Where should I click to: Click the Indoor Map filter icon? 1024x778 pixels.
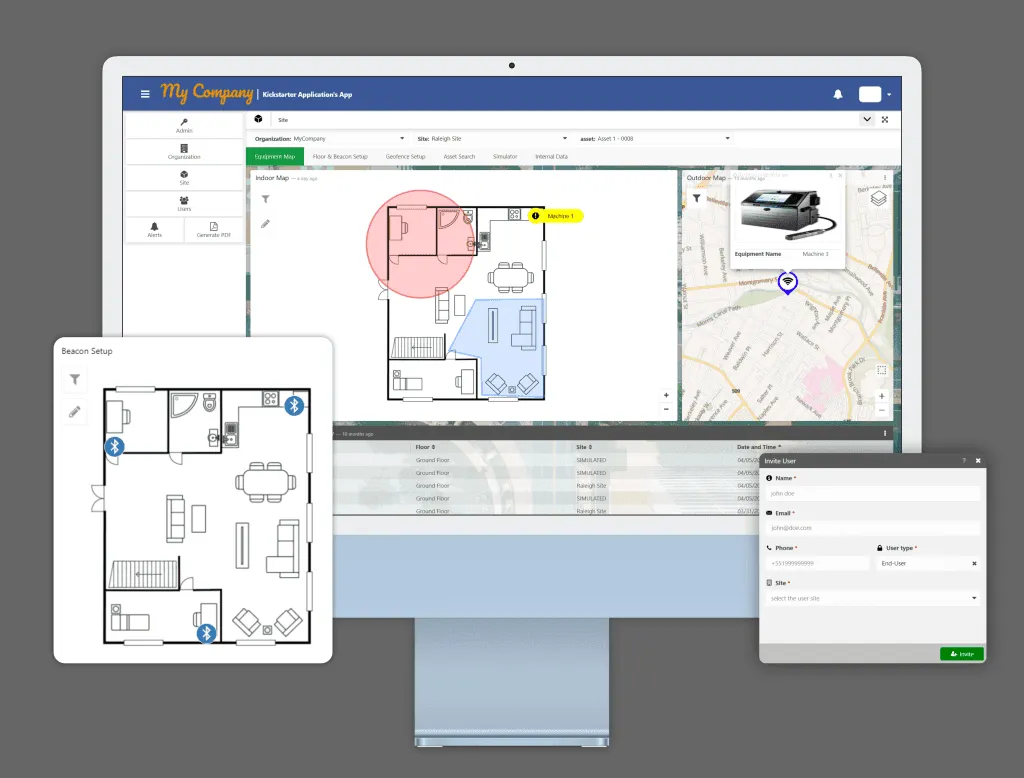point(266,200)
